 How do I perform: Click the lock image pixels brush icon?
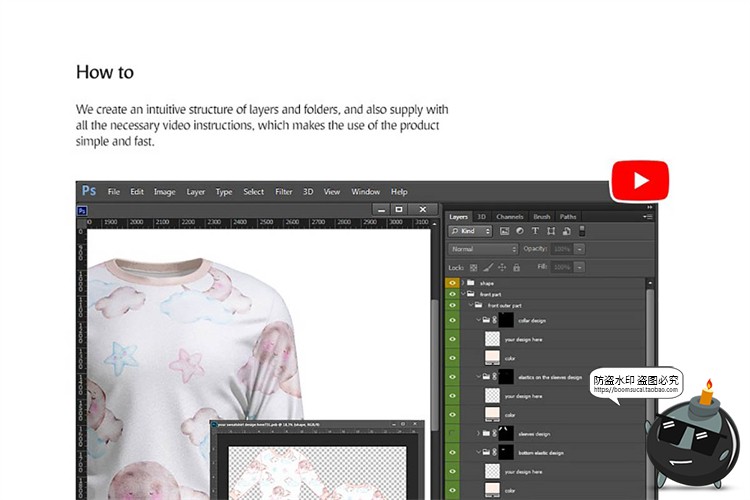coord(488,268)
